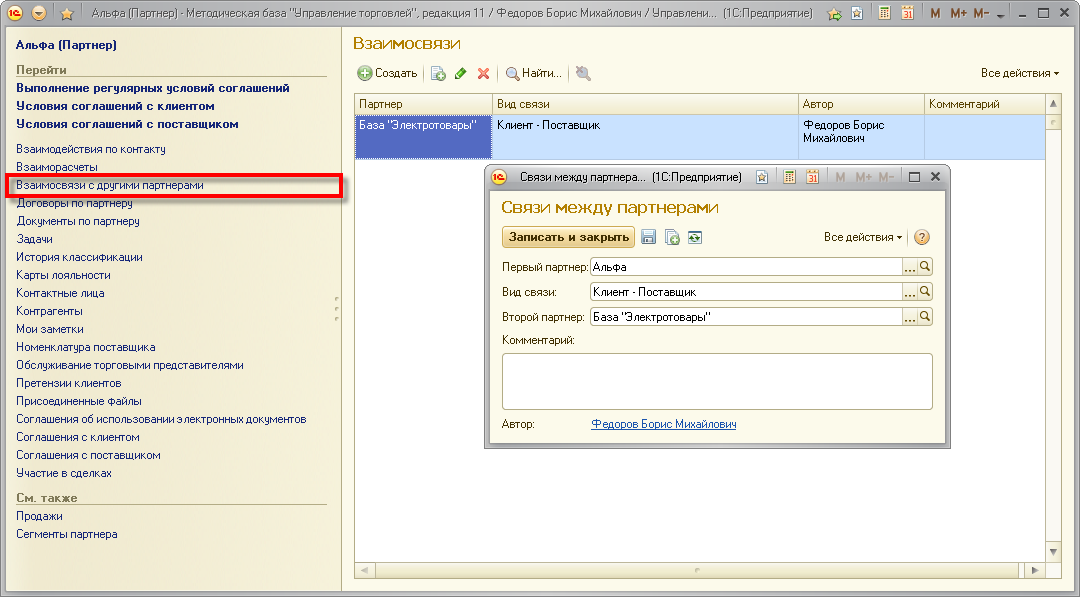Reread the record with the dialog refresh icon
The width and height of the screenshot is (1080, 597).
point(695,238)
